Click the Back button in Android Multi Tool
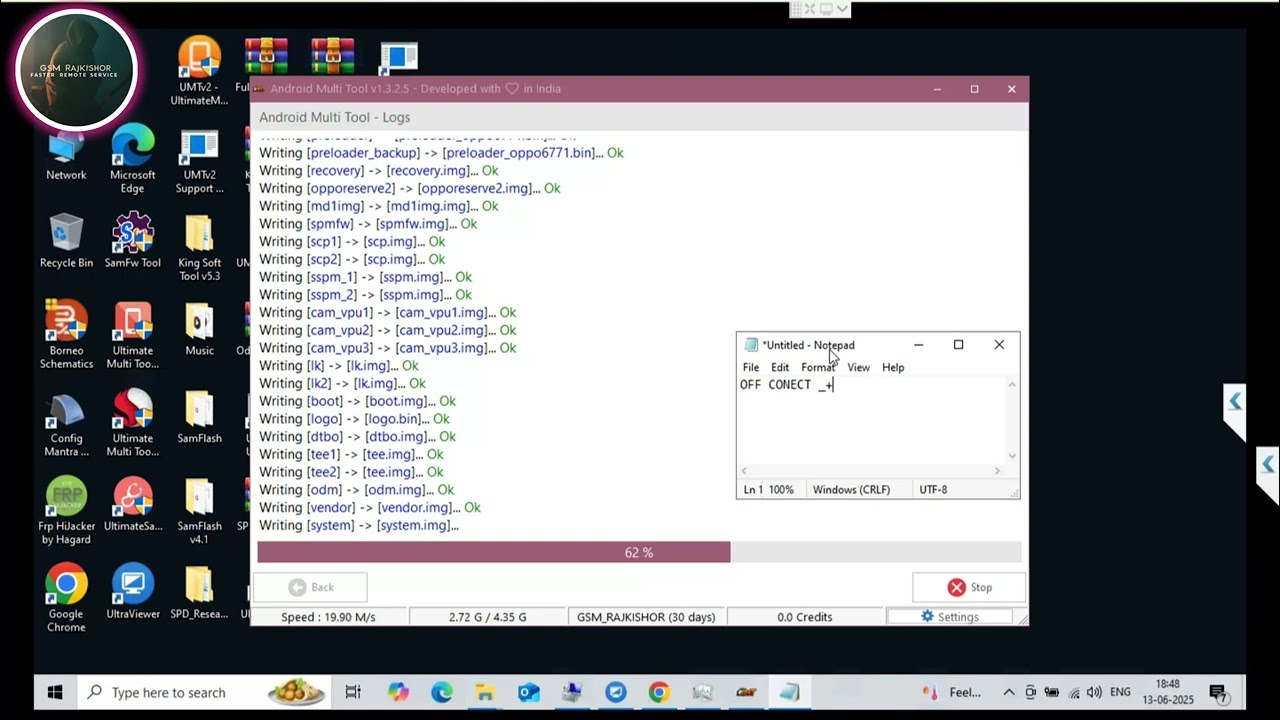1280x720 pixels. 311,587
